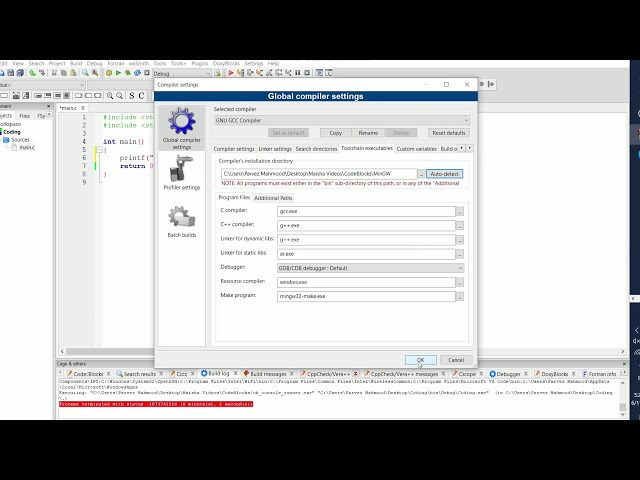The image size is (640, 480).
Task: Click the Step out debug icon
Action: point(269,73)
